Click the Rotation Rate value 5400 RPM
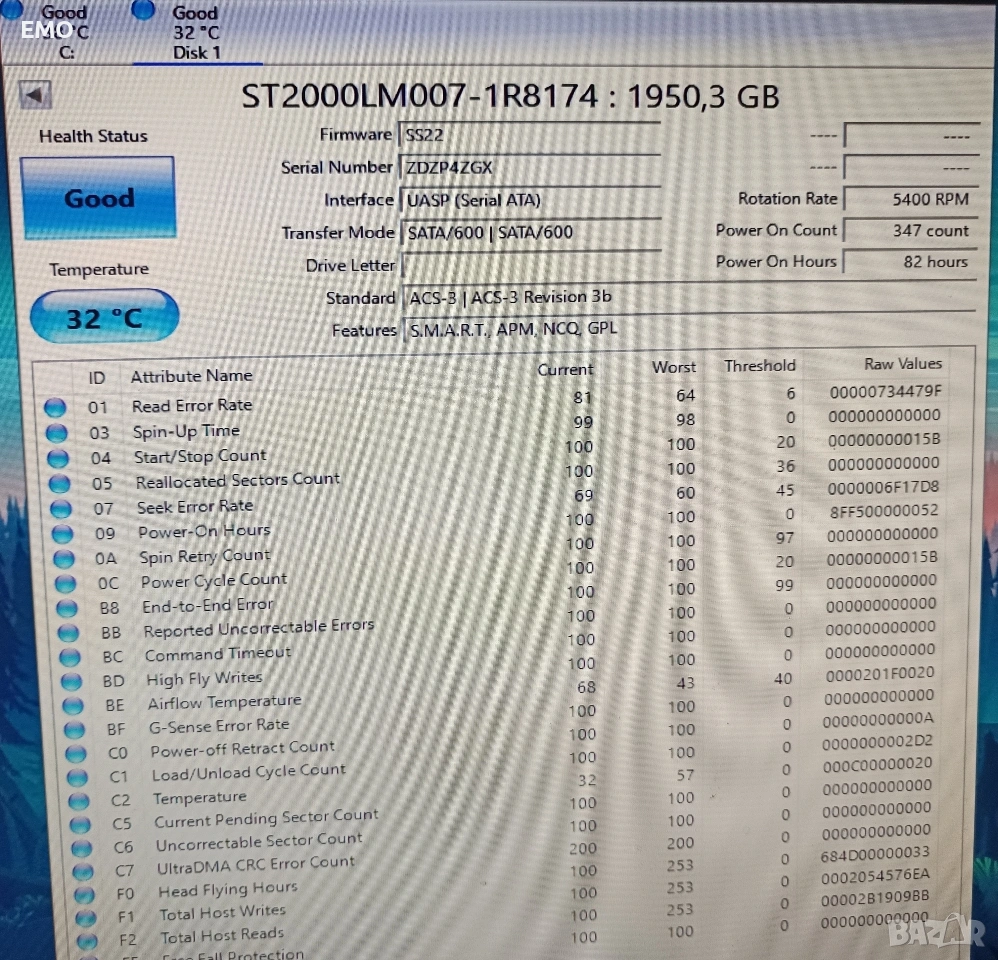Screen dimensions: 998x960 tap(910, 199)
